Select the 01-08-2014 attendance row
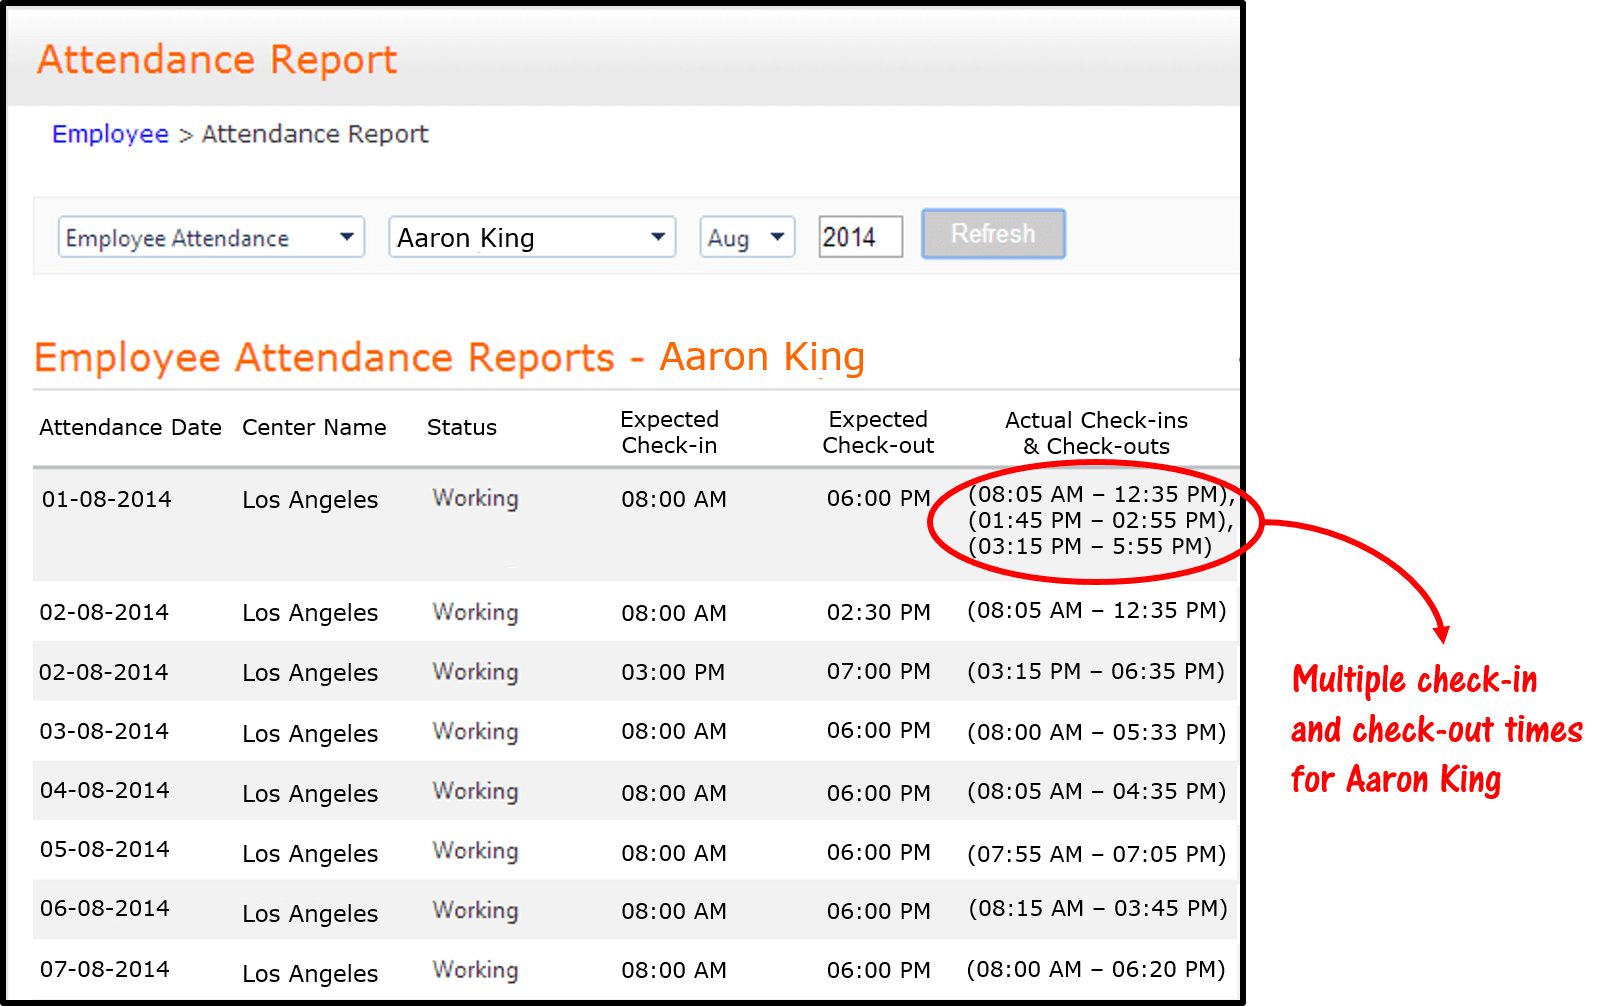Image resolution: width=1620 pixels, height=1006 pixels. point(106,498)
